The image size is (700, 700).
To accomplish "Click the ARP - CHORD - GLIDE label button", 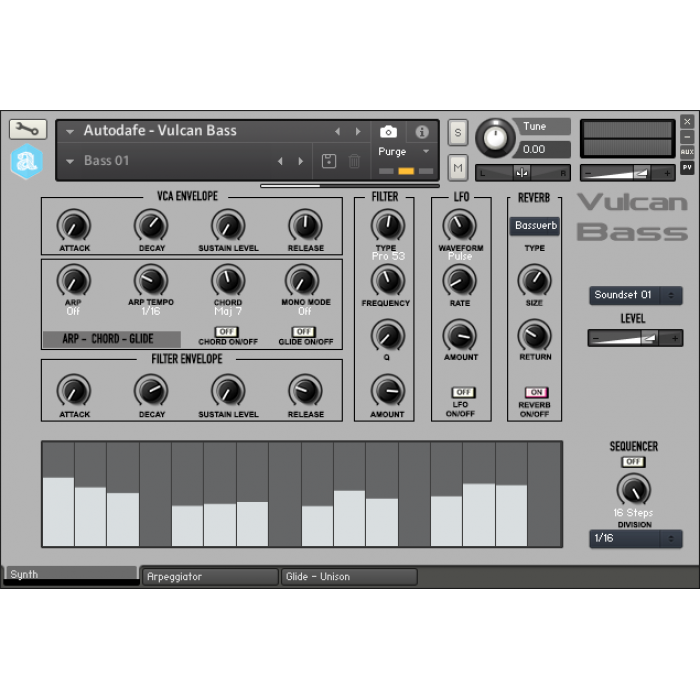I will (112, 339).
